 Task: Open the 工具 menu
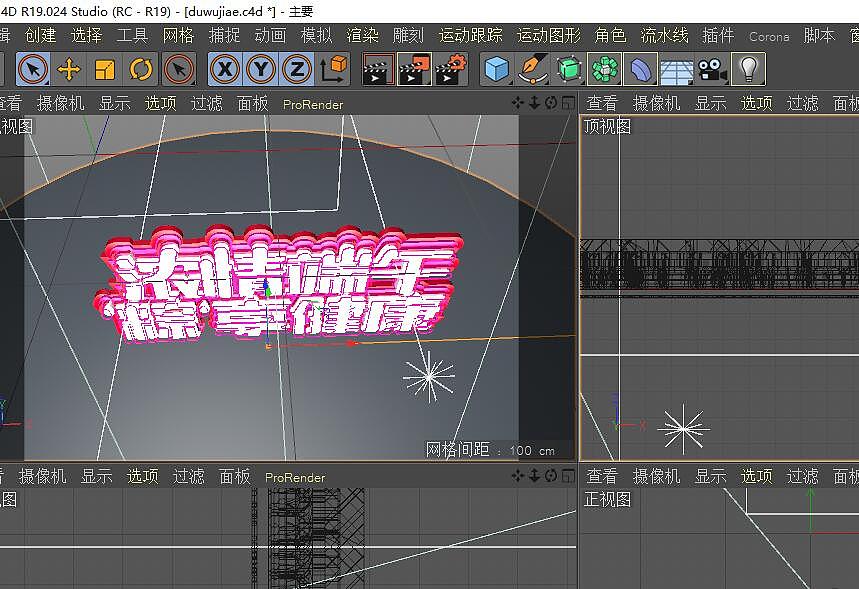click(133, 36)
